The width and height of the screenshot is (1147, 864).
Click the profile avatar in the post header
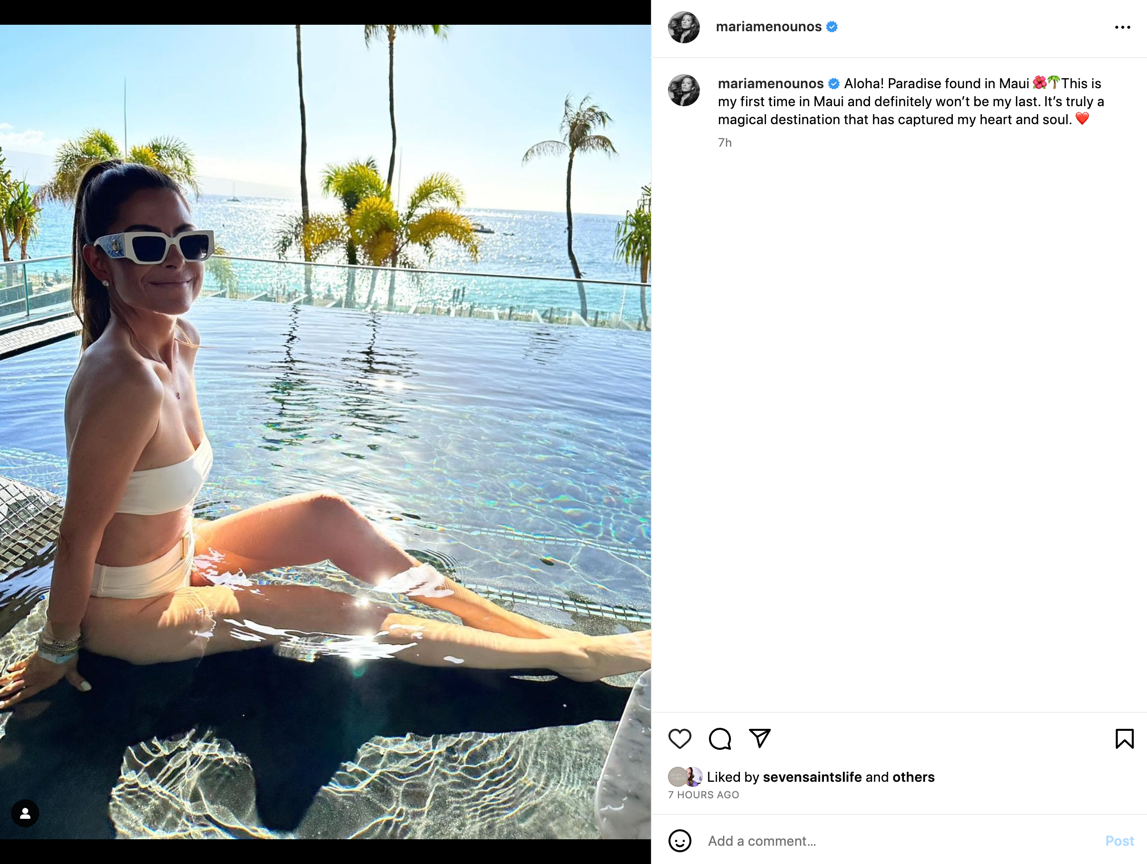tap(684, 28)
